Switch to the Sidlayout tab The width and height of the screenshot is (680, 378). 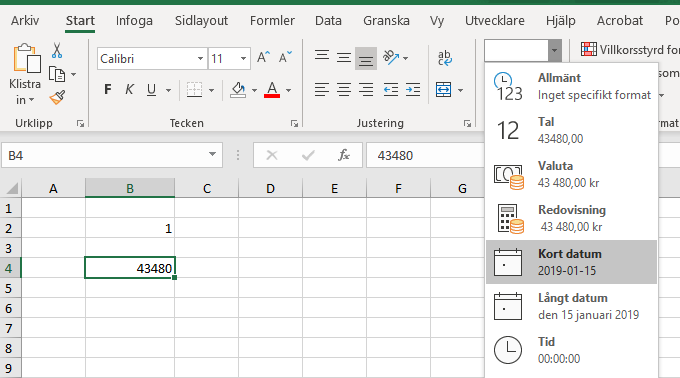coord(201,20)
